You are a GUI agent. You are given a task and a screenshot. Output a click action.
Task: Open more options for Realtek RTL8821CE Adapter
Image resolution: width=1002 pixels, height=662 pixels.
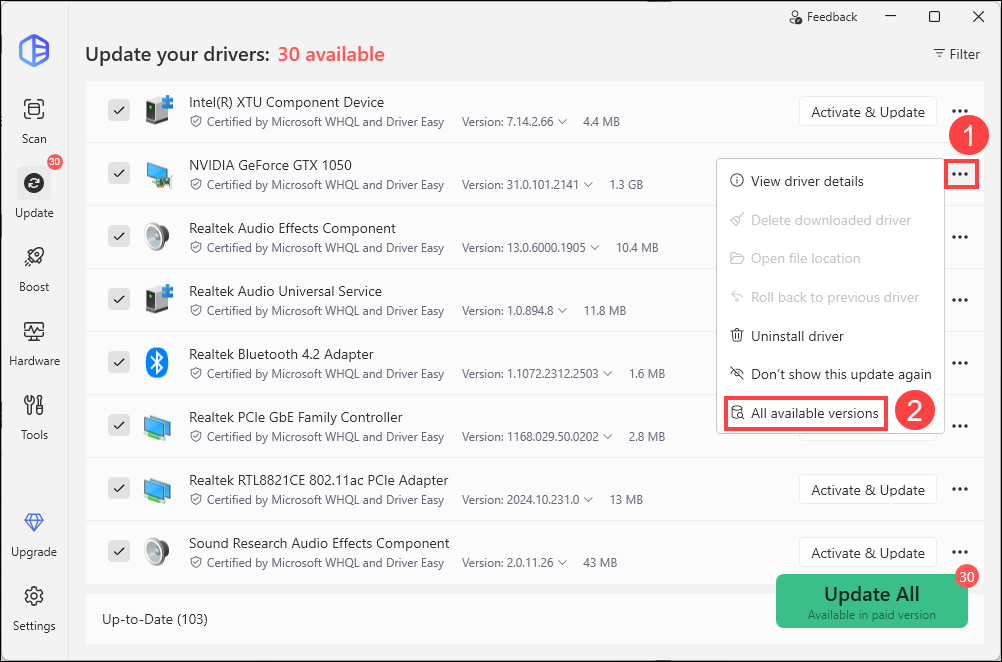(960, 489)
